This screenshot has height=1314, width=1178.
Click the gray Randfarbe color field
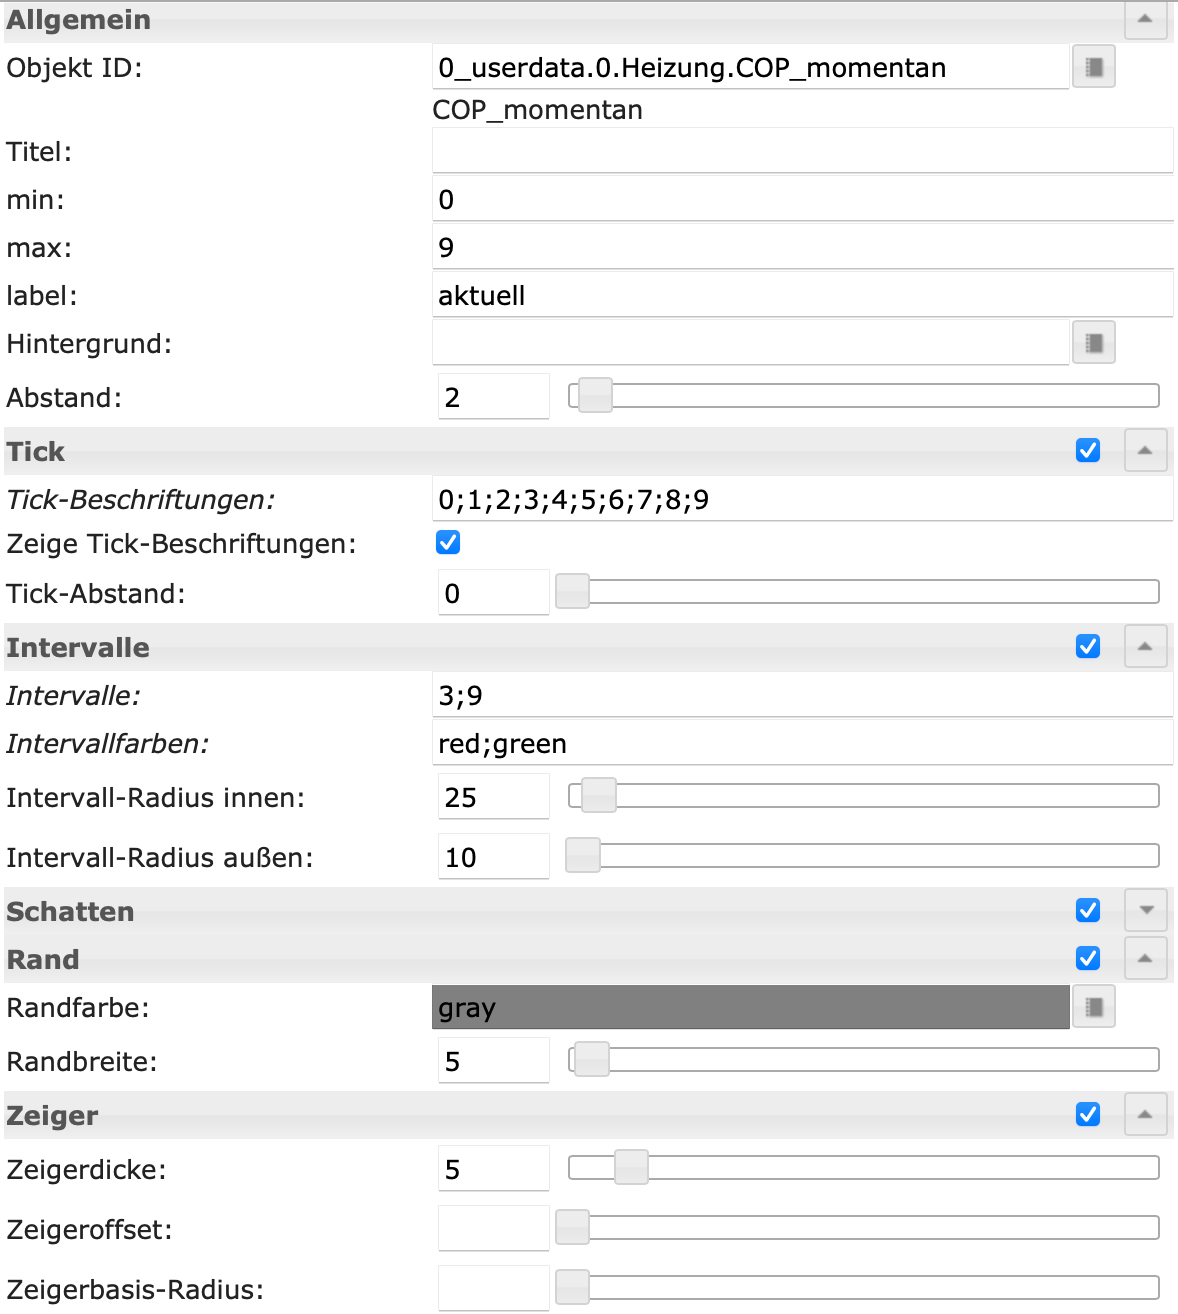coord(750,1007)
